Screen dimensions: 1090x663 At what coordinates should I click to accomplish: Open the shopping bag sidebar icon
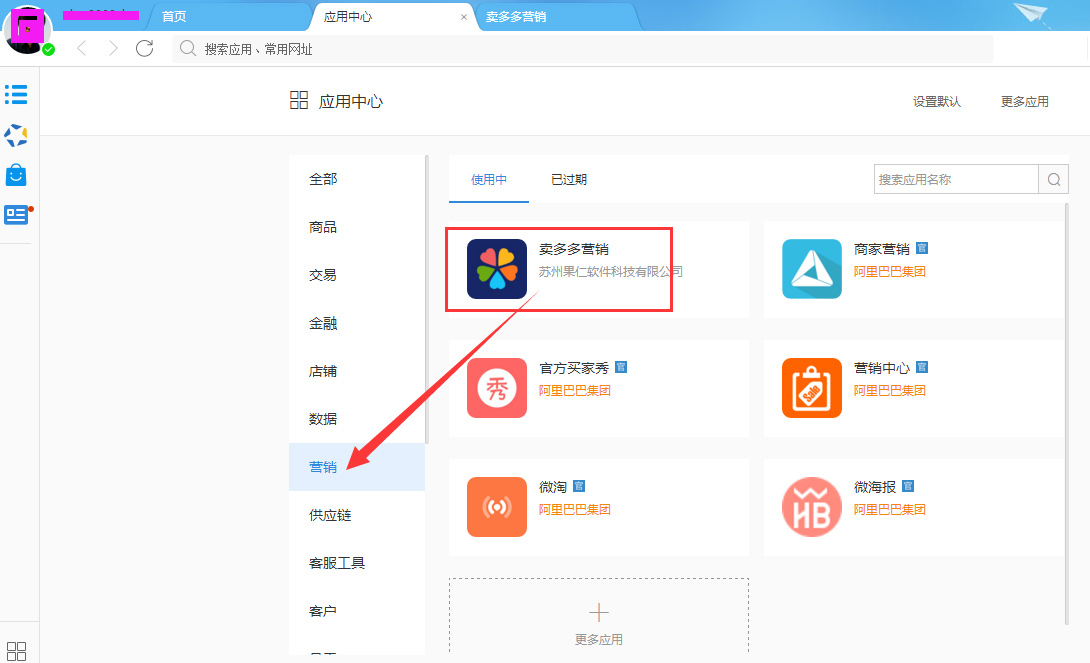point(16,175)
